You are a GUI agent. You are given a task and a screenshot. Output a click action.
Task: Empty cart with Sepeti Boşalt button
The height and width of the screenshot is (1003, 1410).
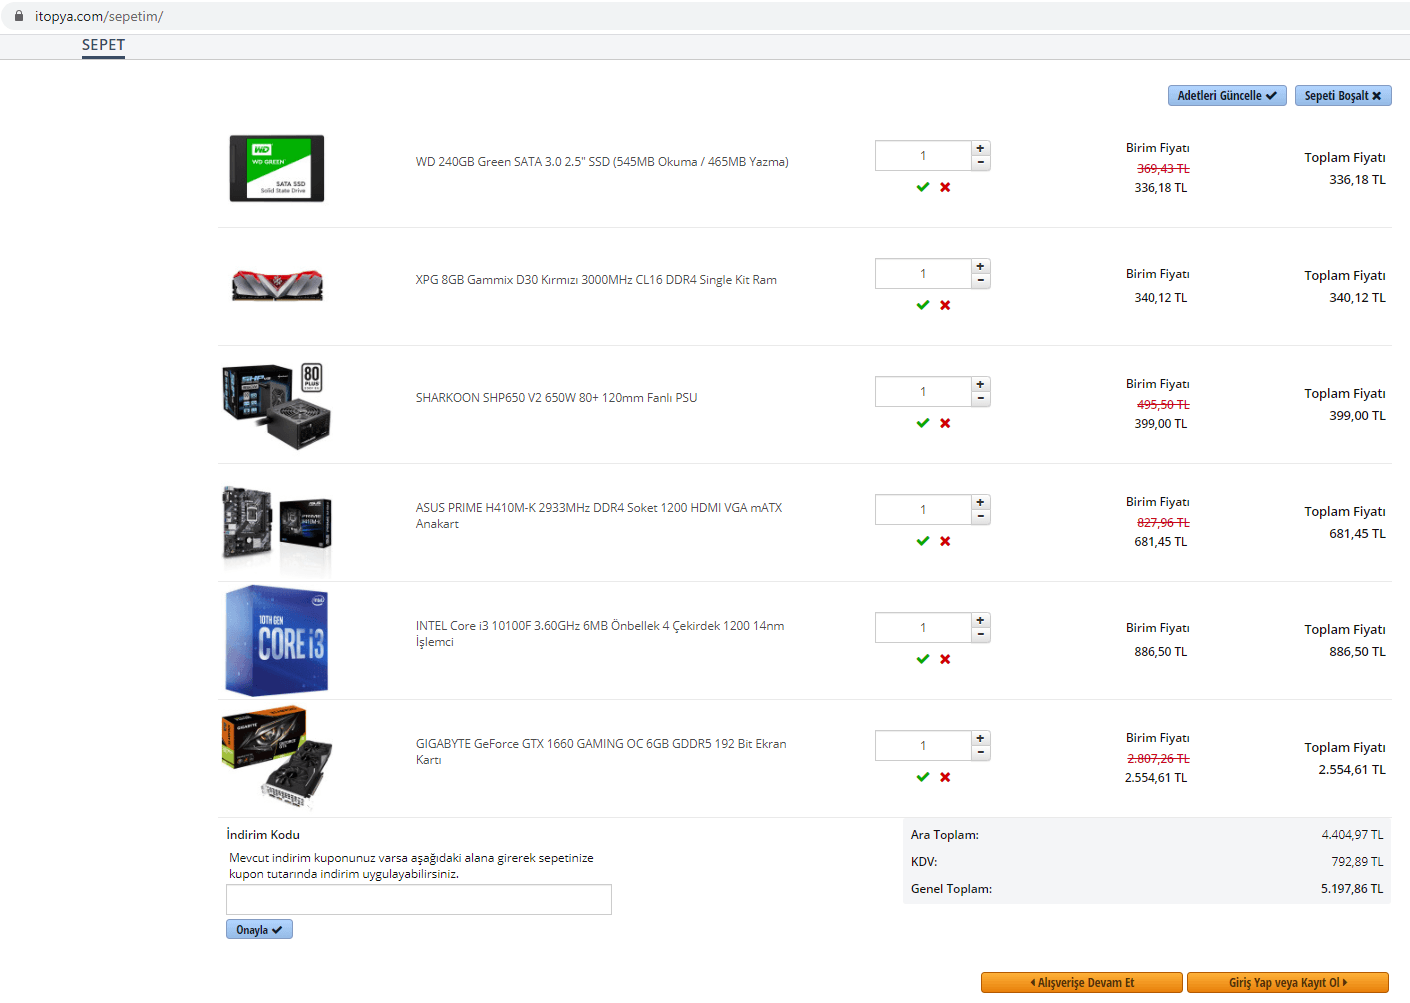click(x=1343, y=95)
